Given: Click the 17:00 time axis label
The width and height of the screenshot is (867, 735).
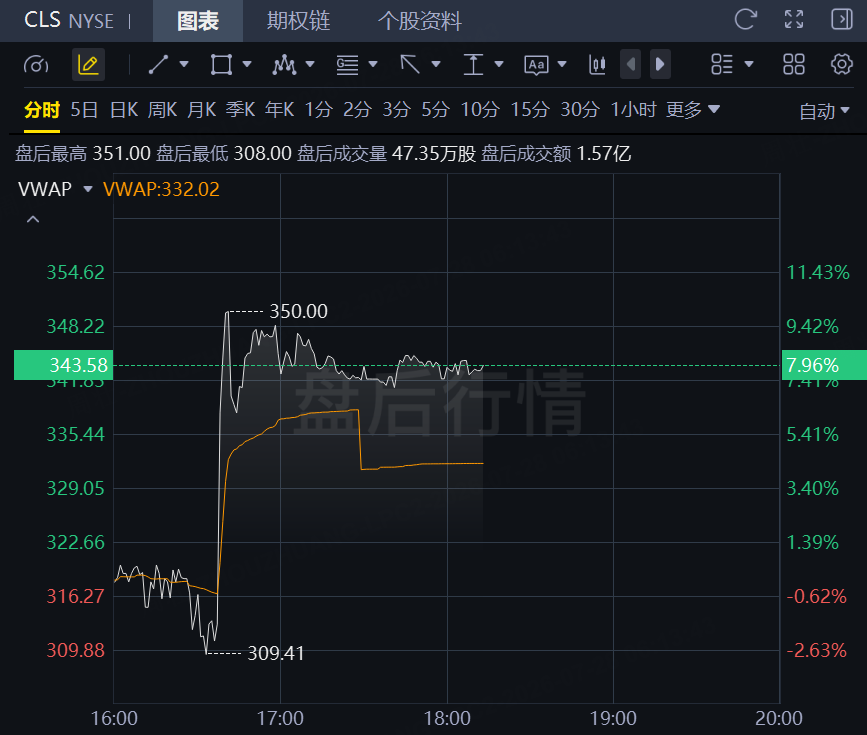Looking at the screenshot, I should pos(280,718).
